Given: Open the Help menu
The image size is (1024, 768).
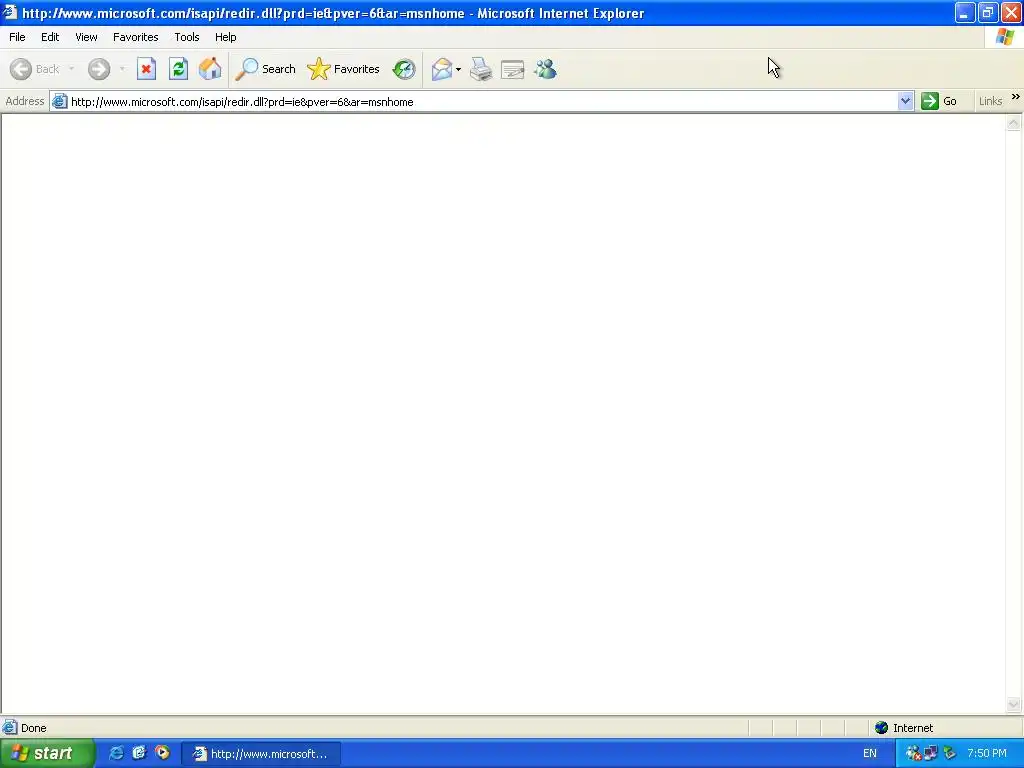Looking at the screenshot, I should (225, 37).
